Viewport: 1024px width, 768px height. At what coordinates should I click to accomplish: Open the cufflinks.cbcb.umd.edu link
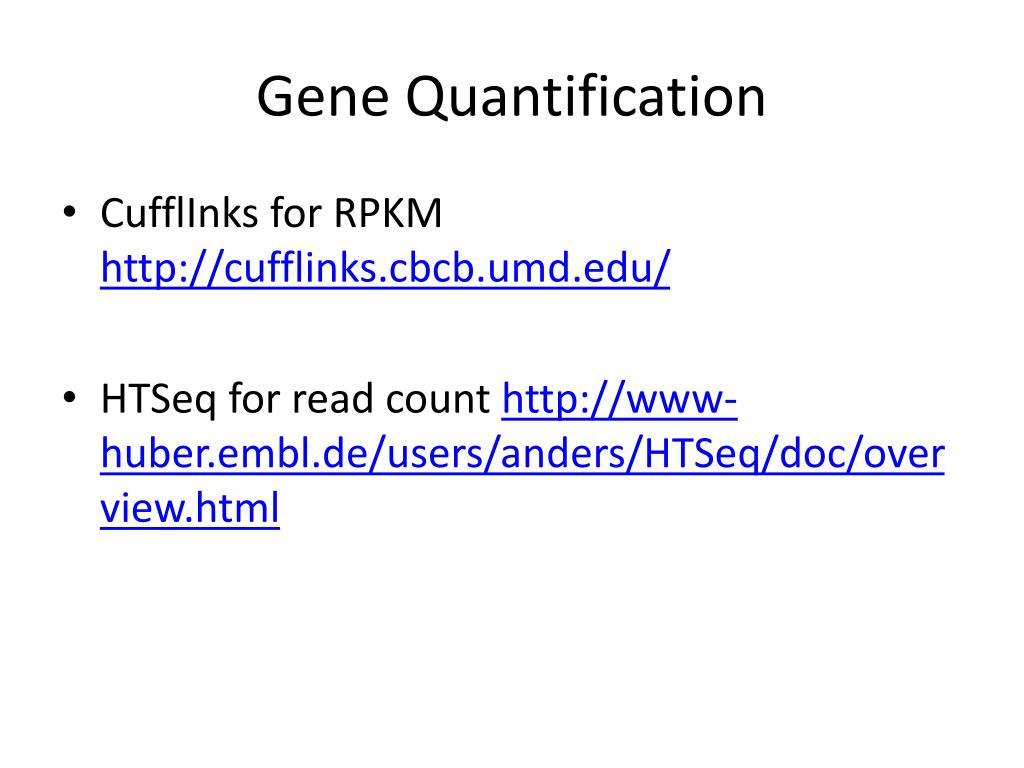(x=385, y=268)
